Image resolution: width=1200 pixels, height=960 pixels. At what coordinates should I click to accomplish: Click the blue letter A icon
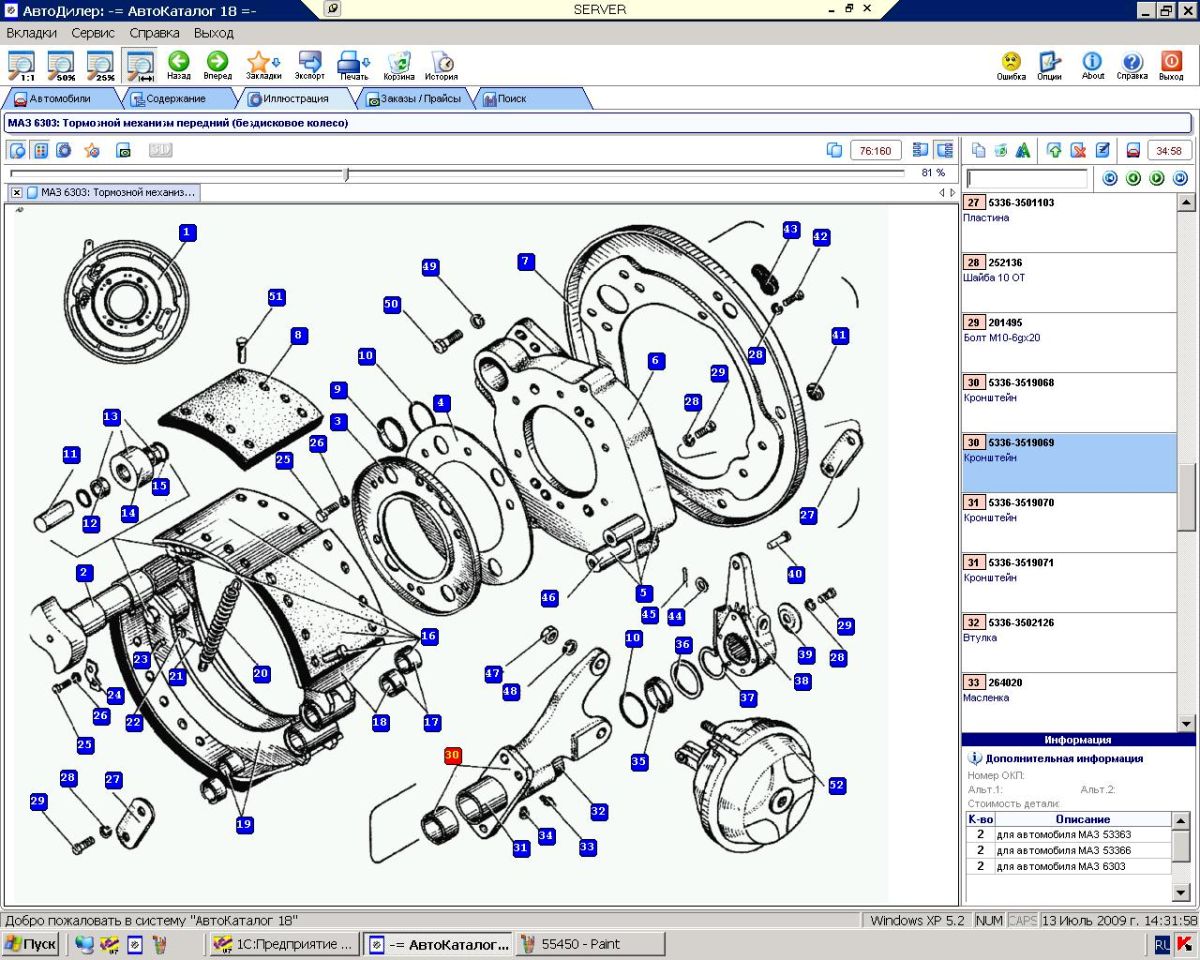[1023, 150]
